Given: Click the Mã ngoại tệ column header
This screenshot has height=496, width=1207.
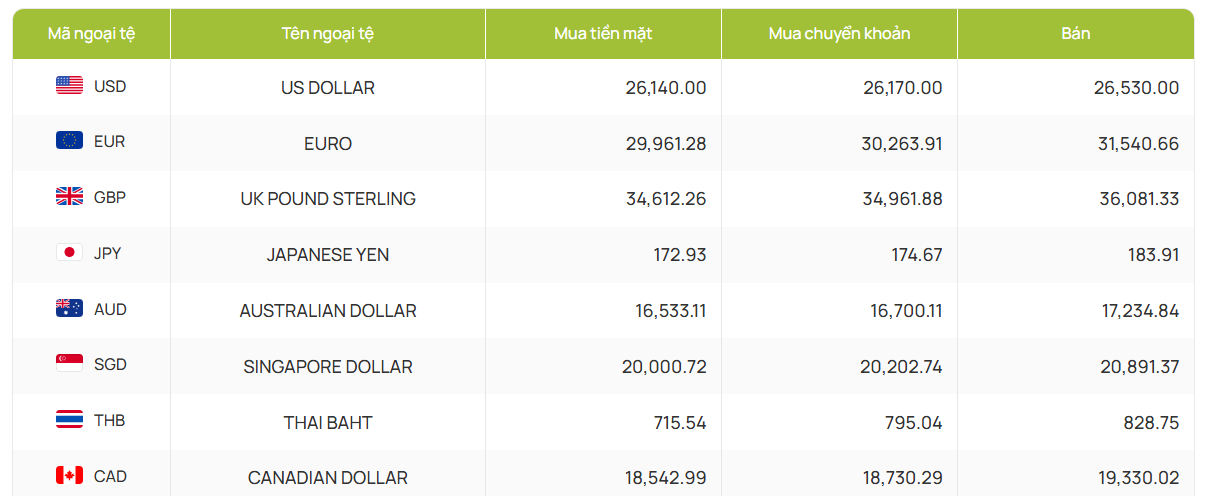Looking at the screenshot, I should click(x=92, y=33).
